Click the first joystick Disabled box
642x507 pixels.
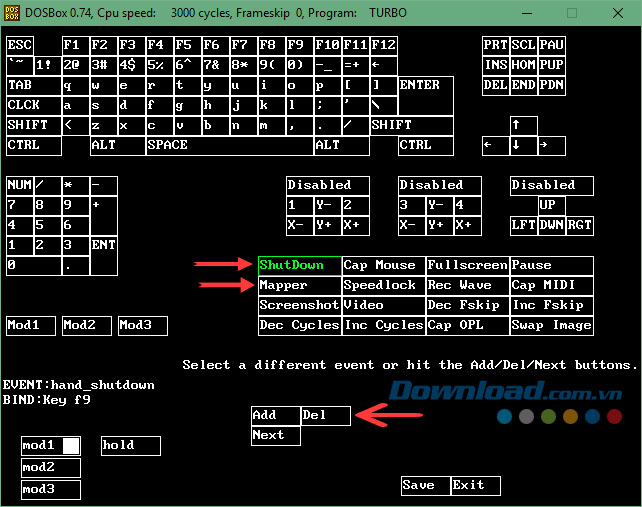328,186
